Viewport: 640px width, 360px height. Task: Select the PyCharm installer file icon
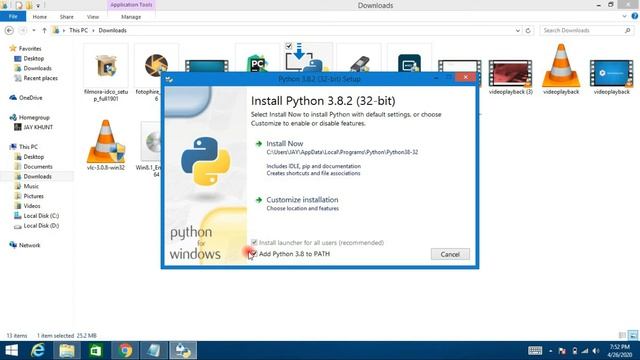pyautogui.click(x=257, y=63)
